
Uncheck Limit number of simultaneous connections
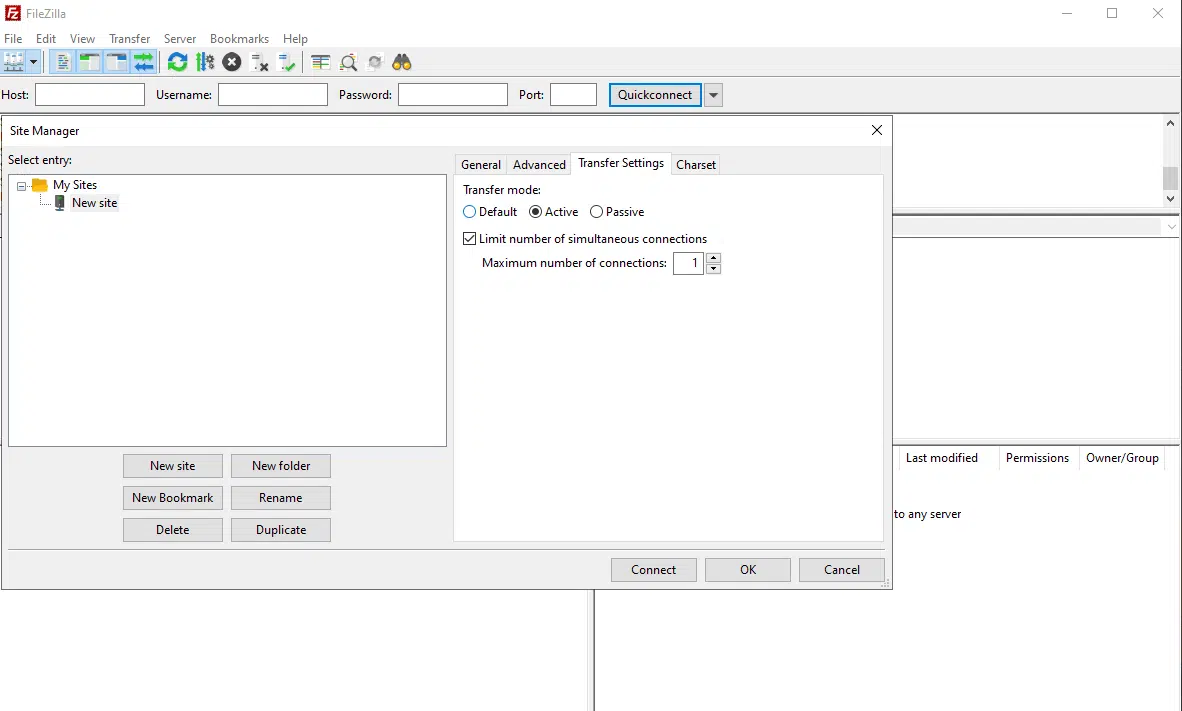(x=470, y=239)
